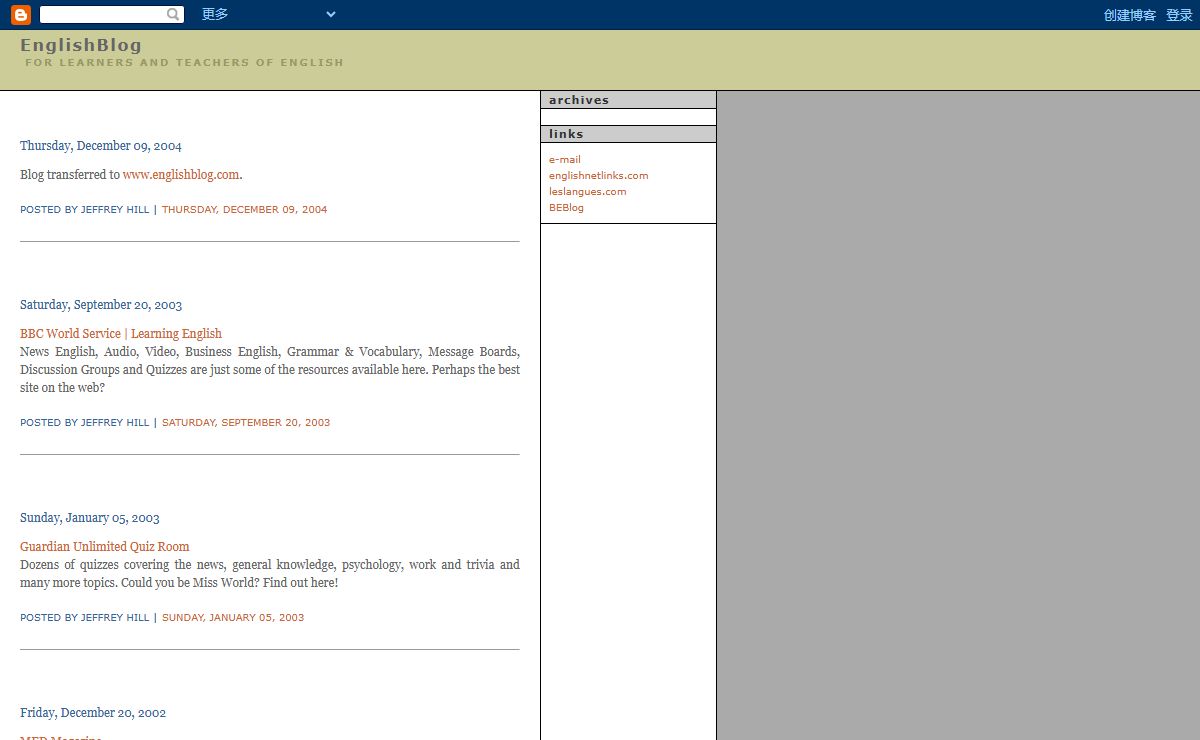This screenshot has width=1200, height=740.
Task: Open Guardian Unlimited Quiz Room link
Action: point(105,547)
